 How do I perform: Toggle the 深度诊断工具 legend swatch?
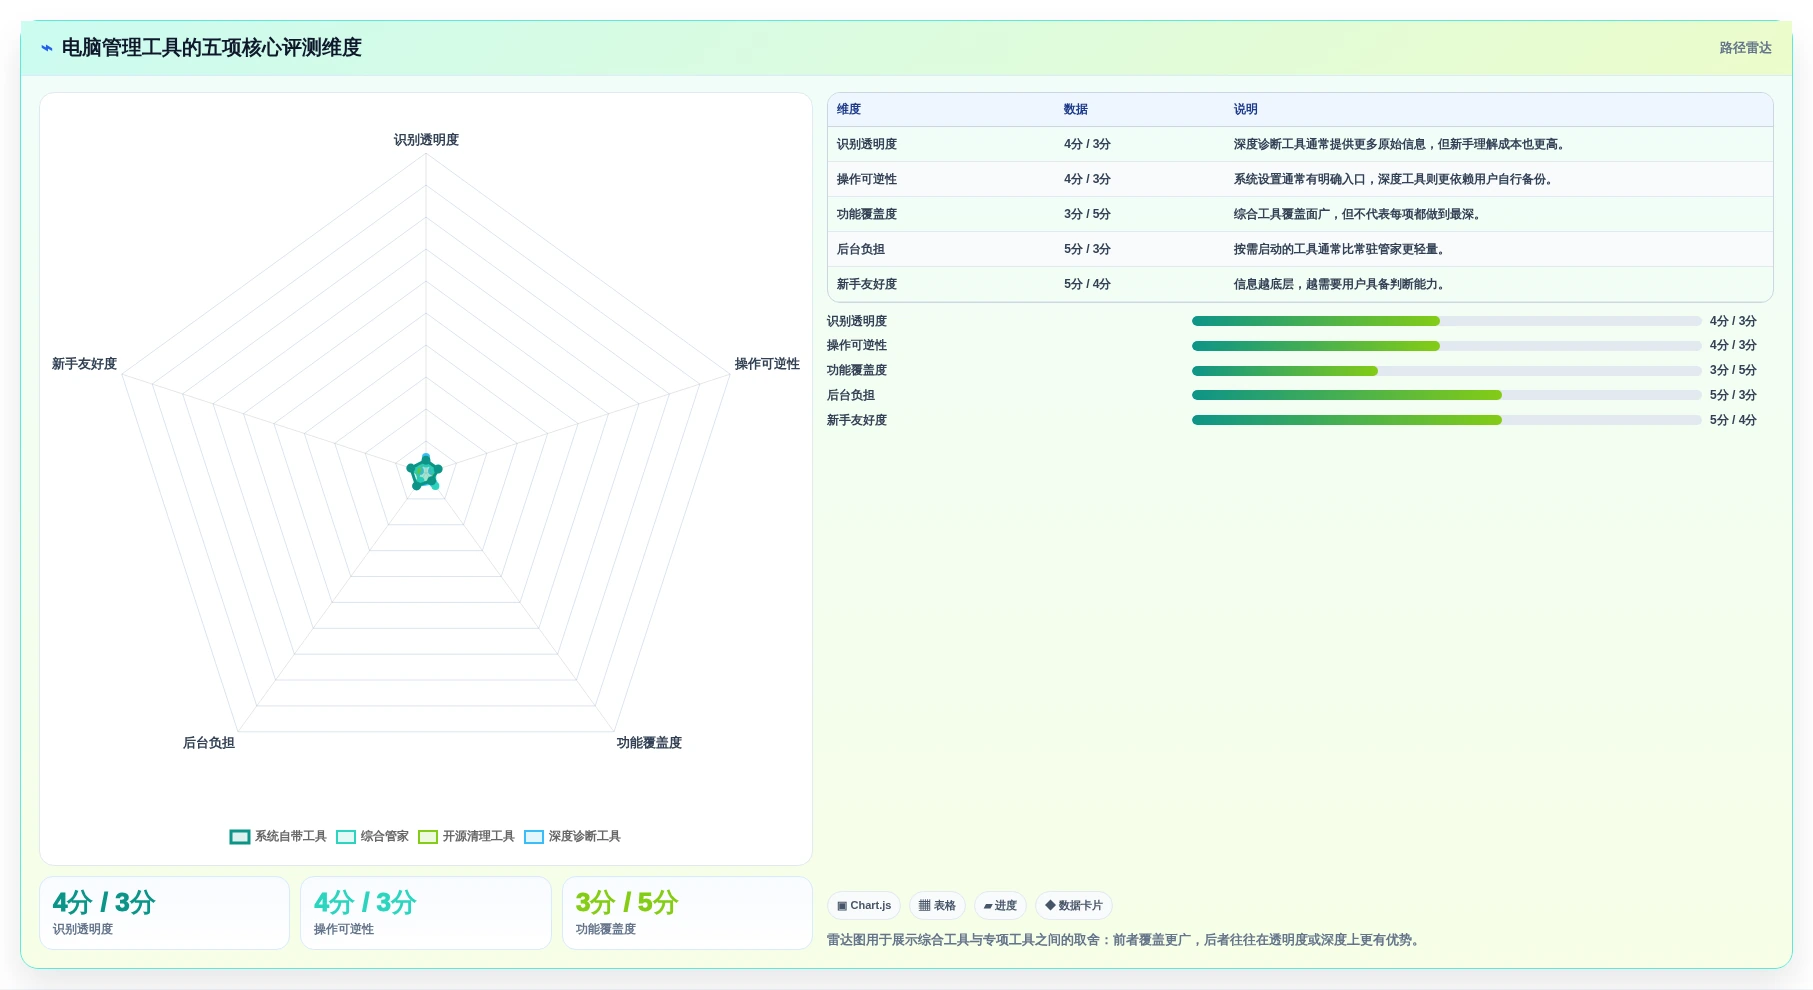click(x=534, y=837)
